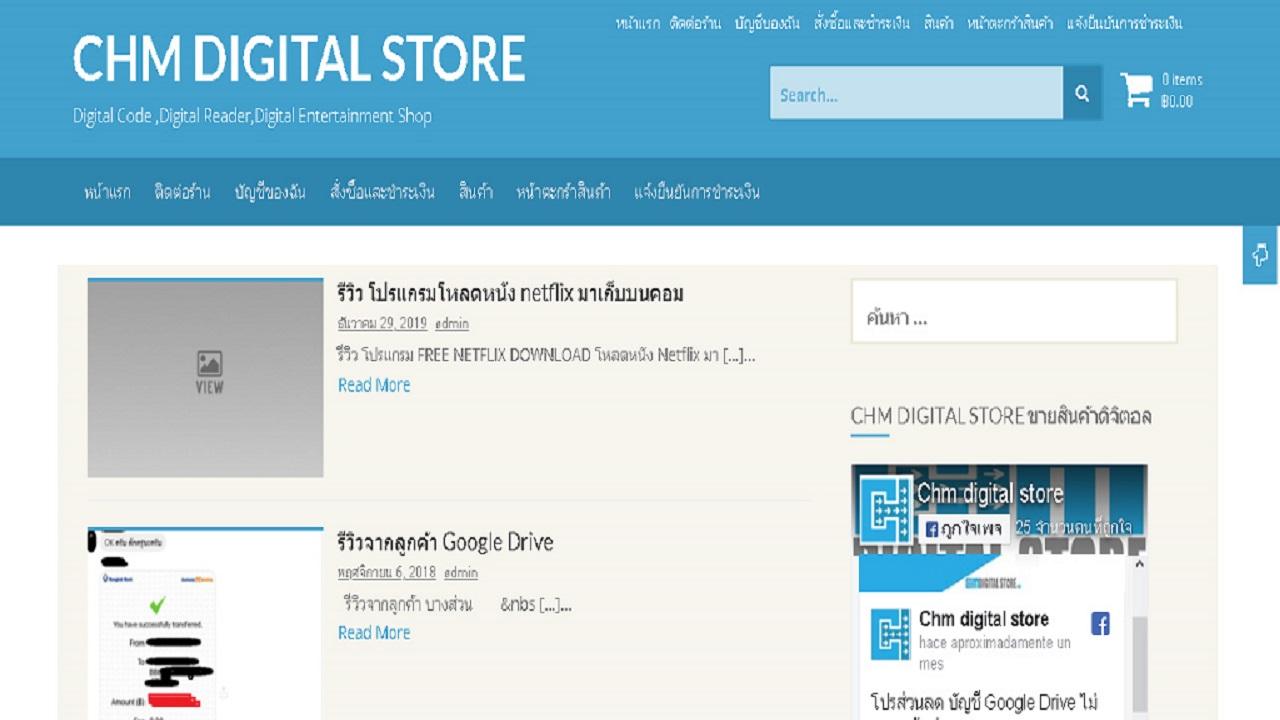Click the Chm digital store avatar beside the post
1280x720 pixels.
(890, 634)
